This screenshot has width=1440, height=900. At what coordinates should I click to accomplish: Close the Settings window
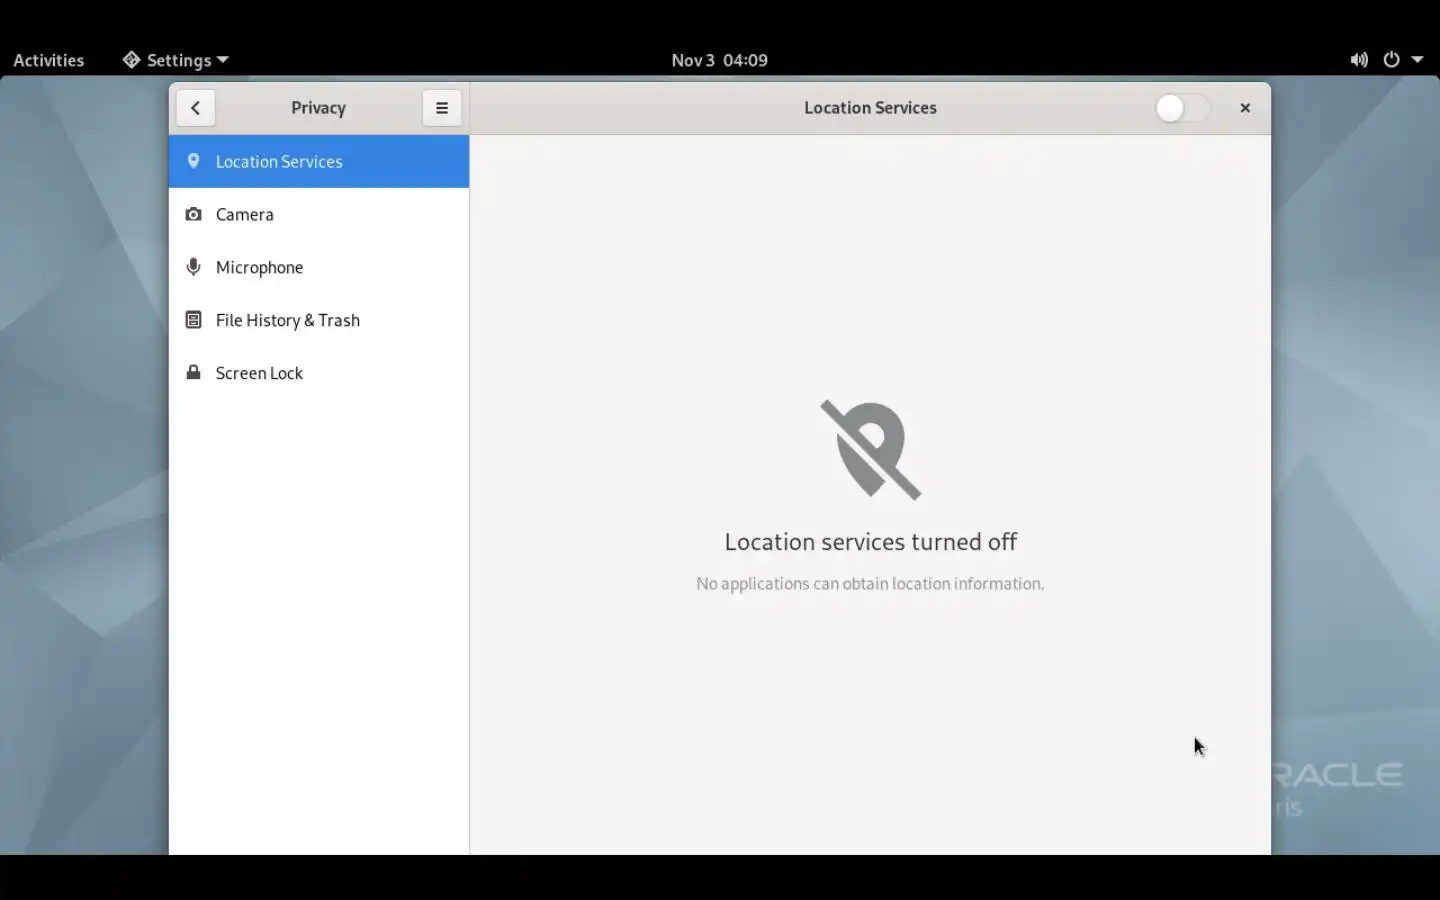point(1245,108)
